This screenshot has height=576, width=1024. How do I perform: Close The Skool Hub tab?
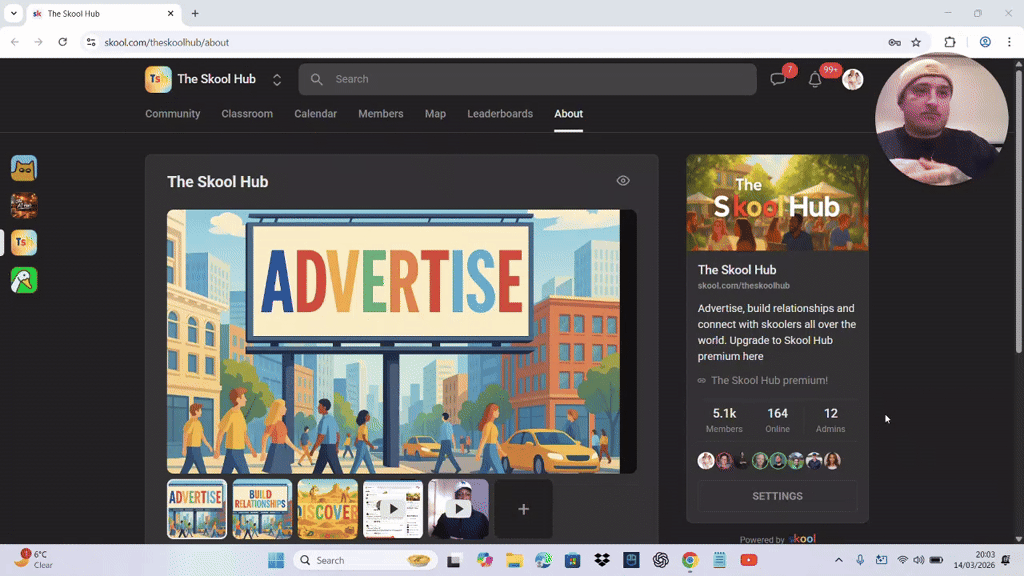[170, 13]
